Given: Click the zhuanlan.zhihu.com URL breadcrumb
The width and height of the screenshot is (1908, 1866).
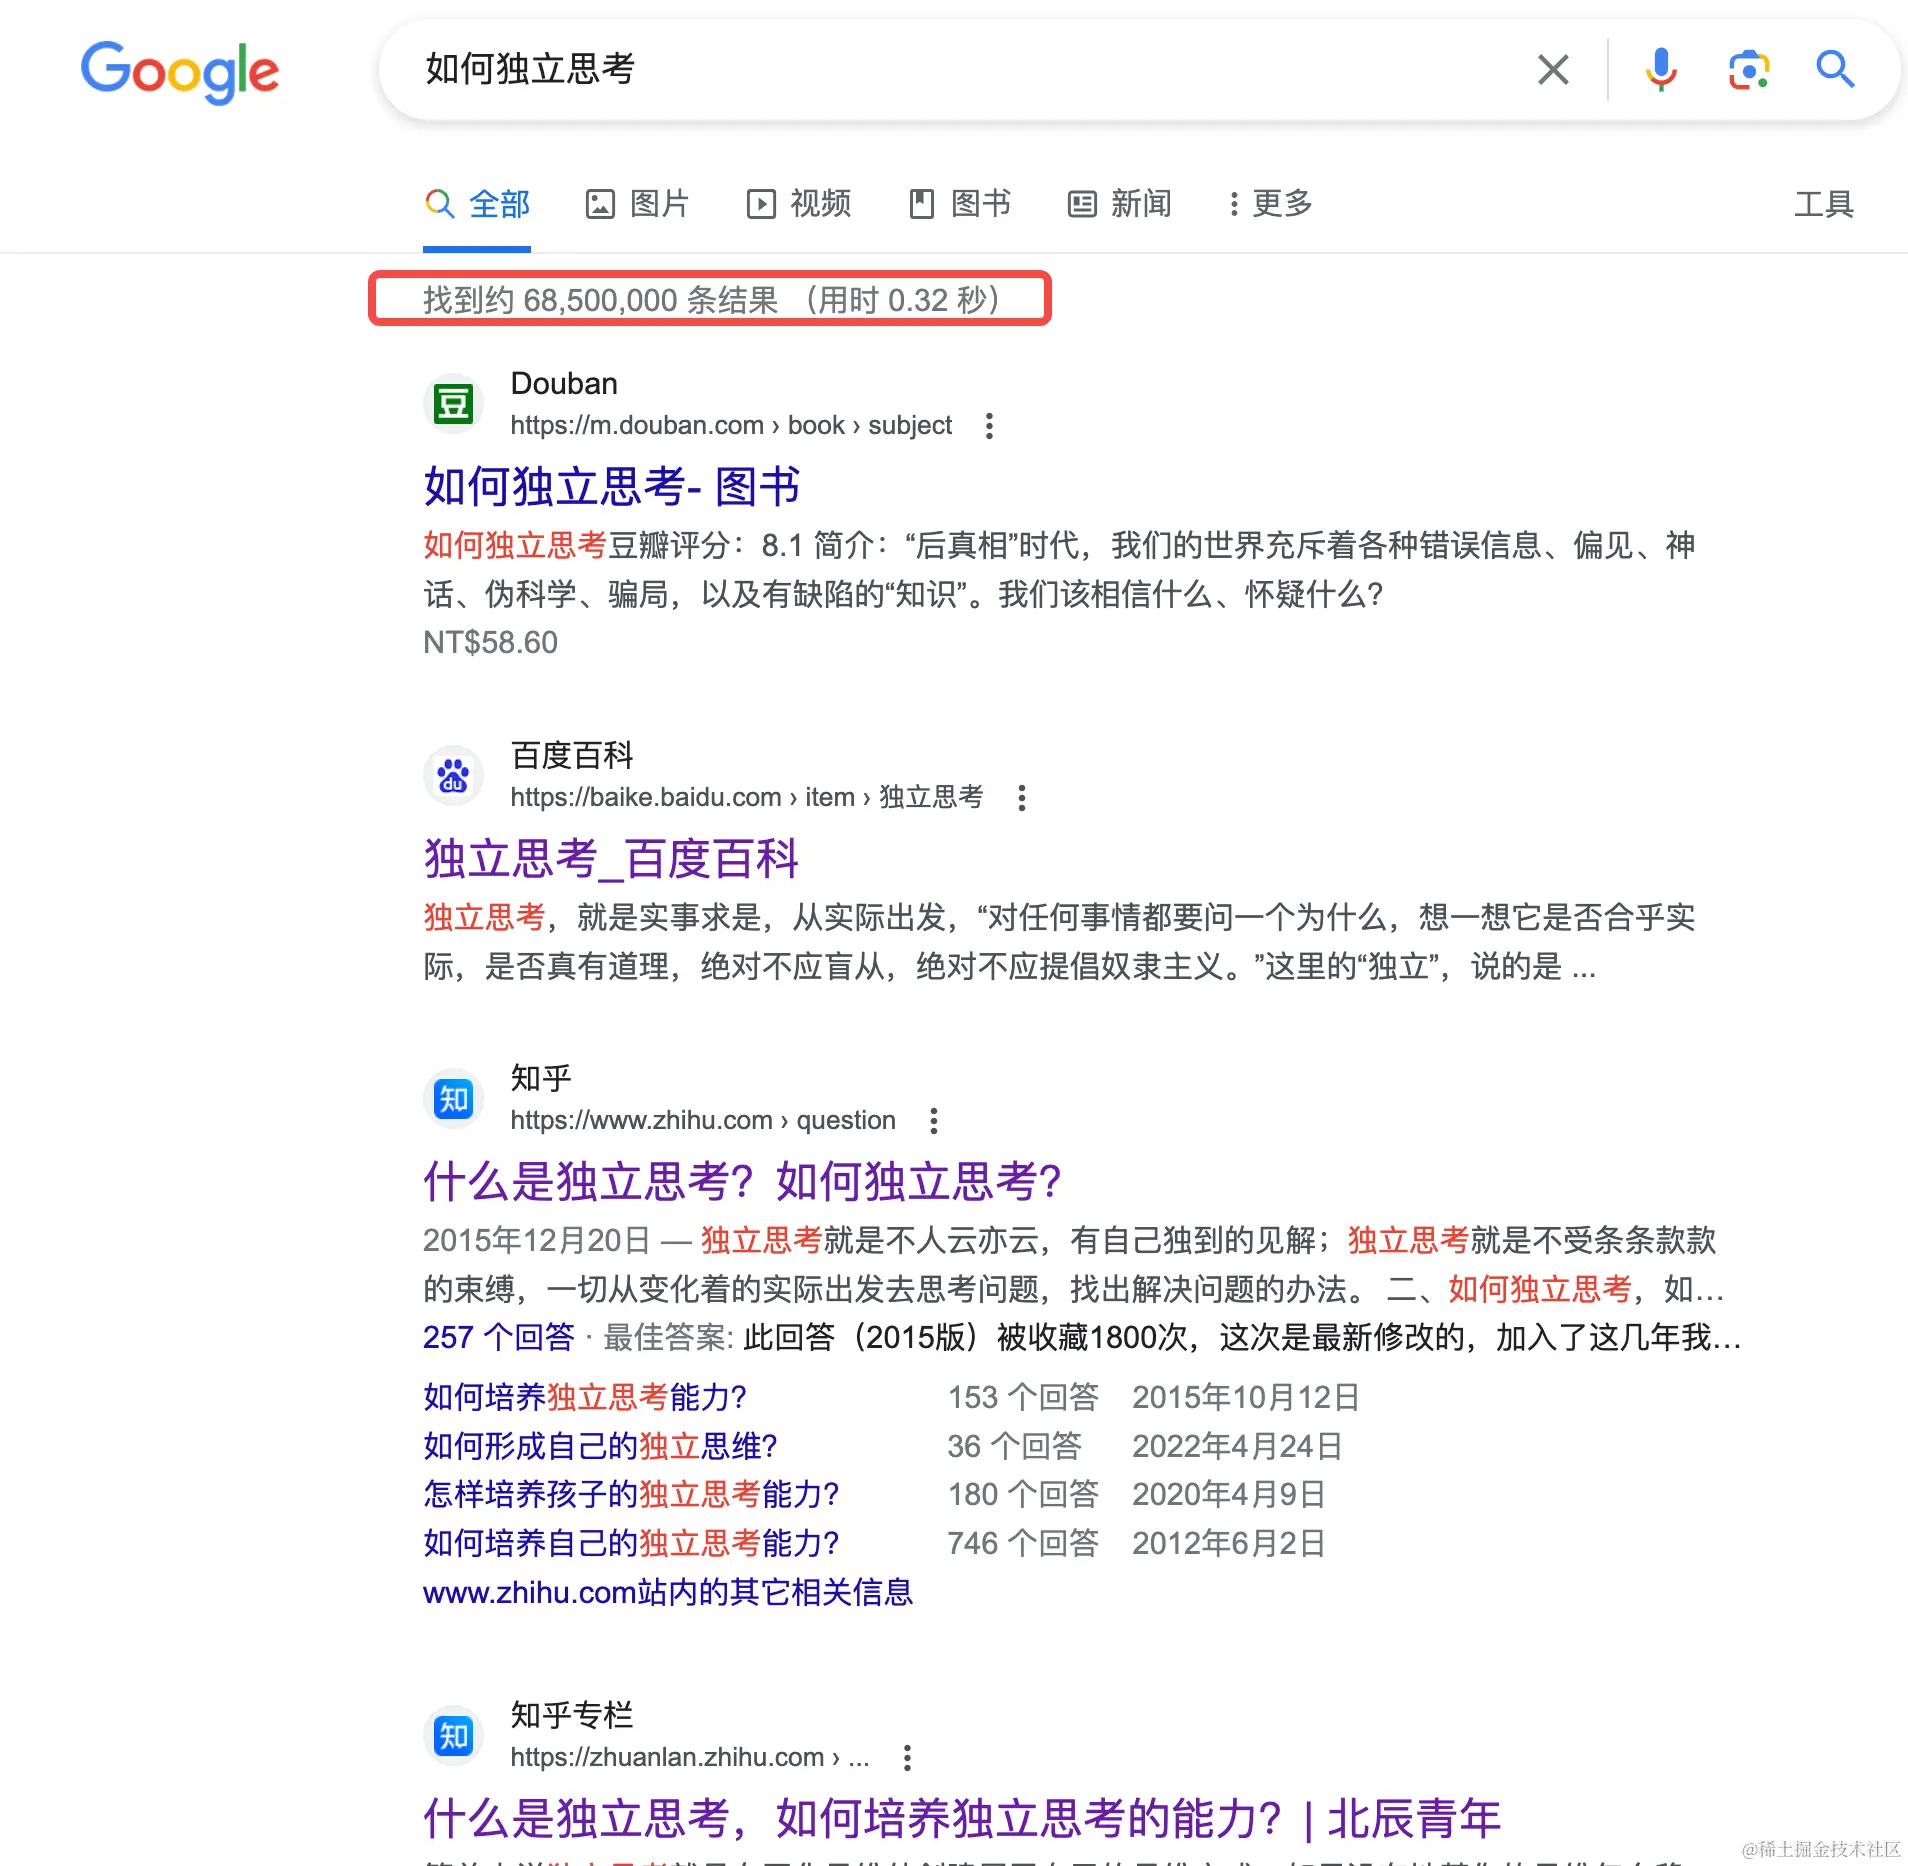Looking at the screenshot, I should pyautogui.click(x=690, y=1758).
